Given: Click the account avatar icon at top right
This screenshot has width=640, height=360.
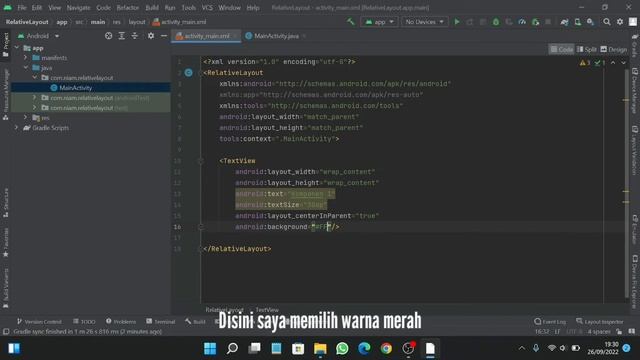Looking at the screenshot, I should (x=633, y=22).
